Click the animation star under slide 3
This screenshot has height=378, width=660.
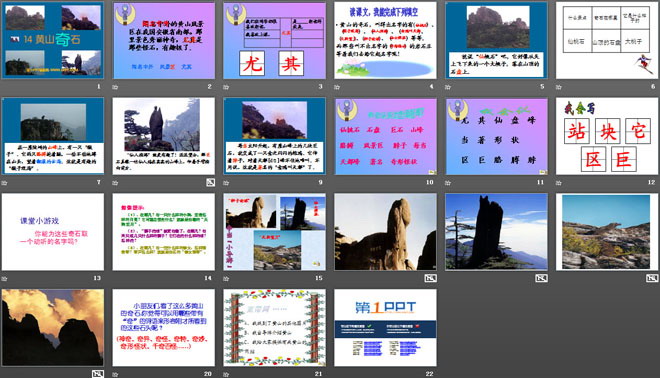226,87
